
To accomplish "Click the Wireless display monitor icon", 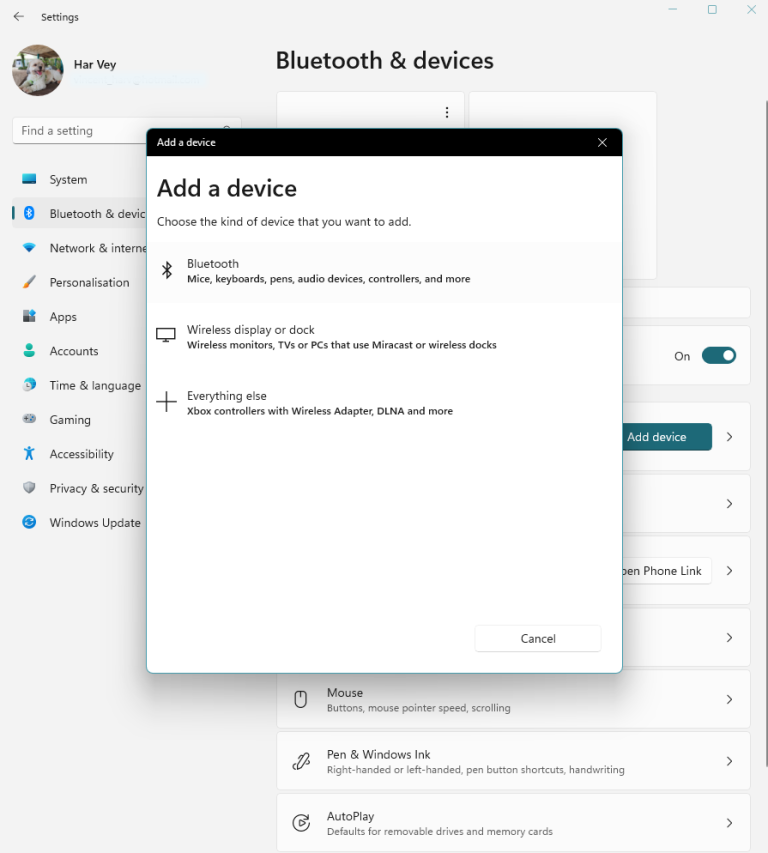I will coord(166,336).
